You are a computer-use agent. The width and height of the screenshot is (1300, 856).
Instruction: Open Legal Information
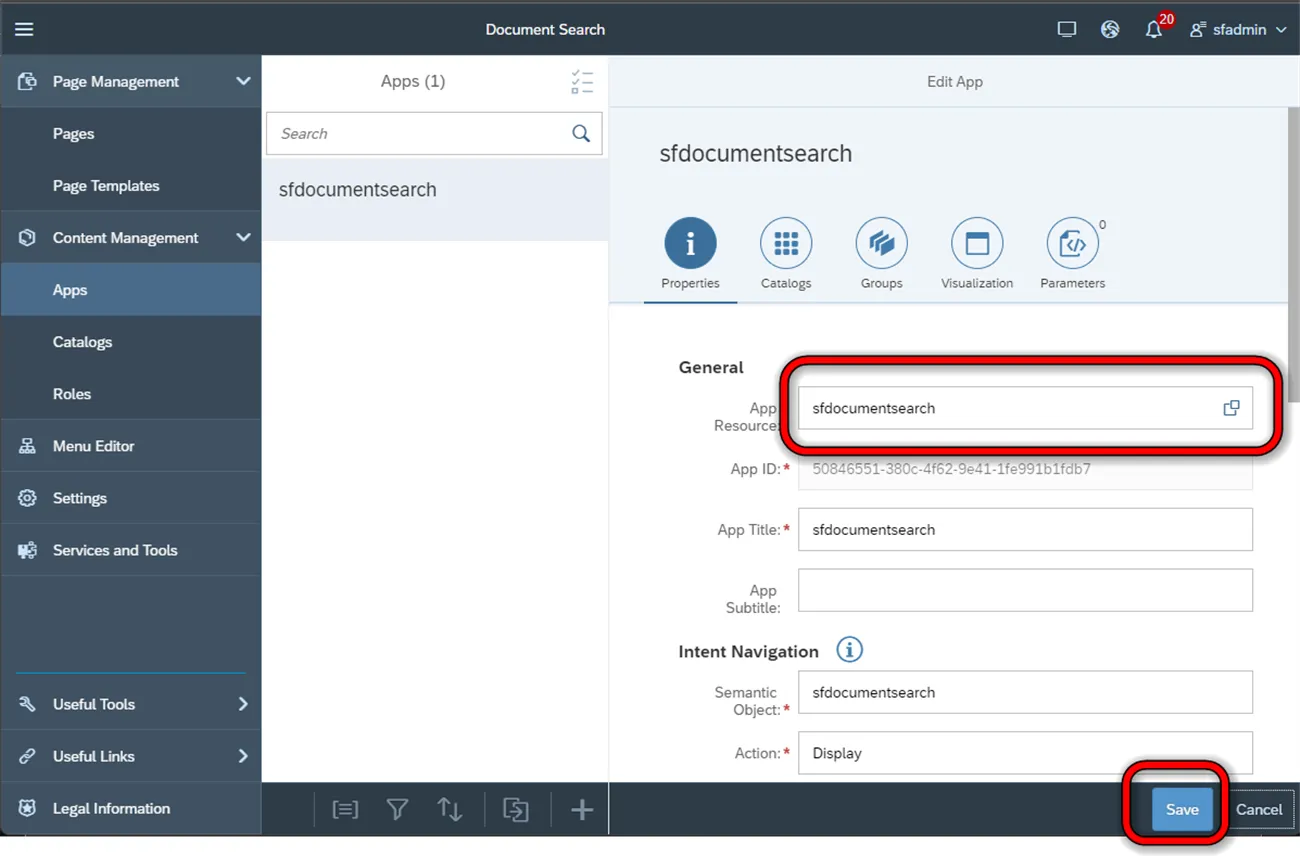click(131, 808)
